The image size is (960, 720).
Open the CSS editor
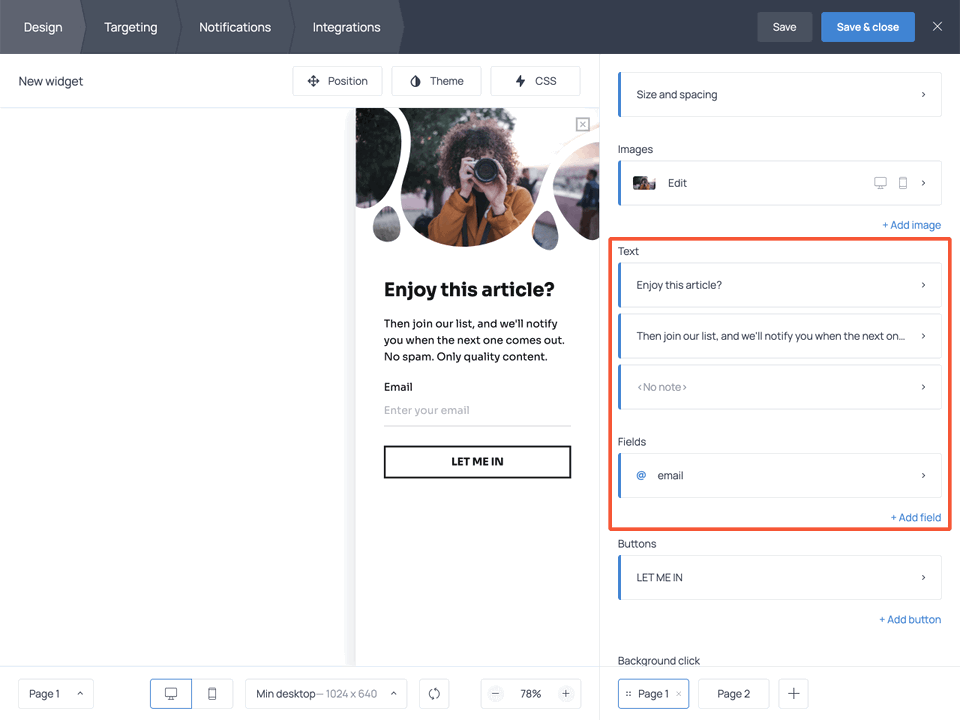click(x=535, y=81)
